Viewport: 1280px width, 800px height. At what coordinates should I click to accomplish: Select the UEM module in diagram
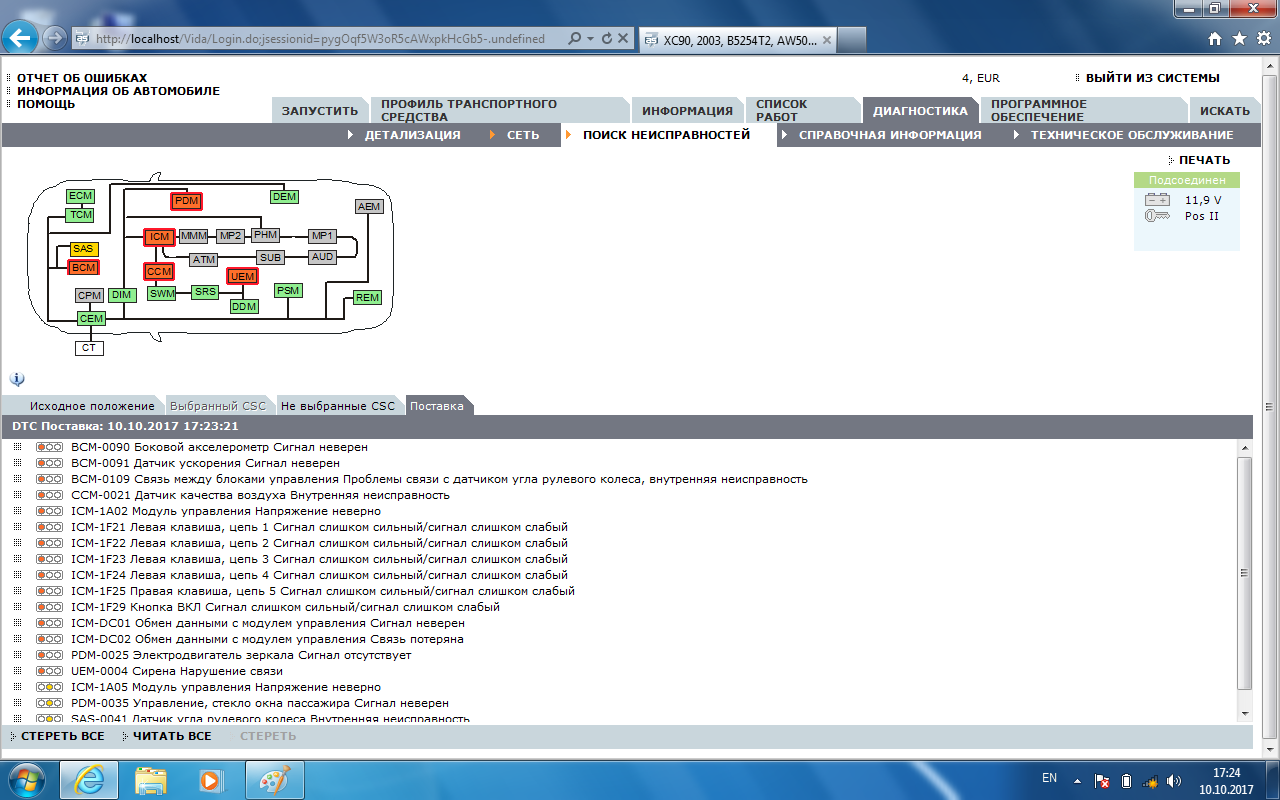coord(242,276)
